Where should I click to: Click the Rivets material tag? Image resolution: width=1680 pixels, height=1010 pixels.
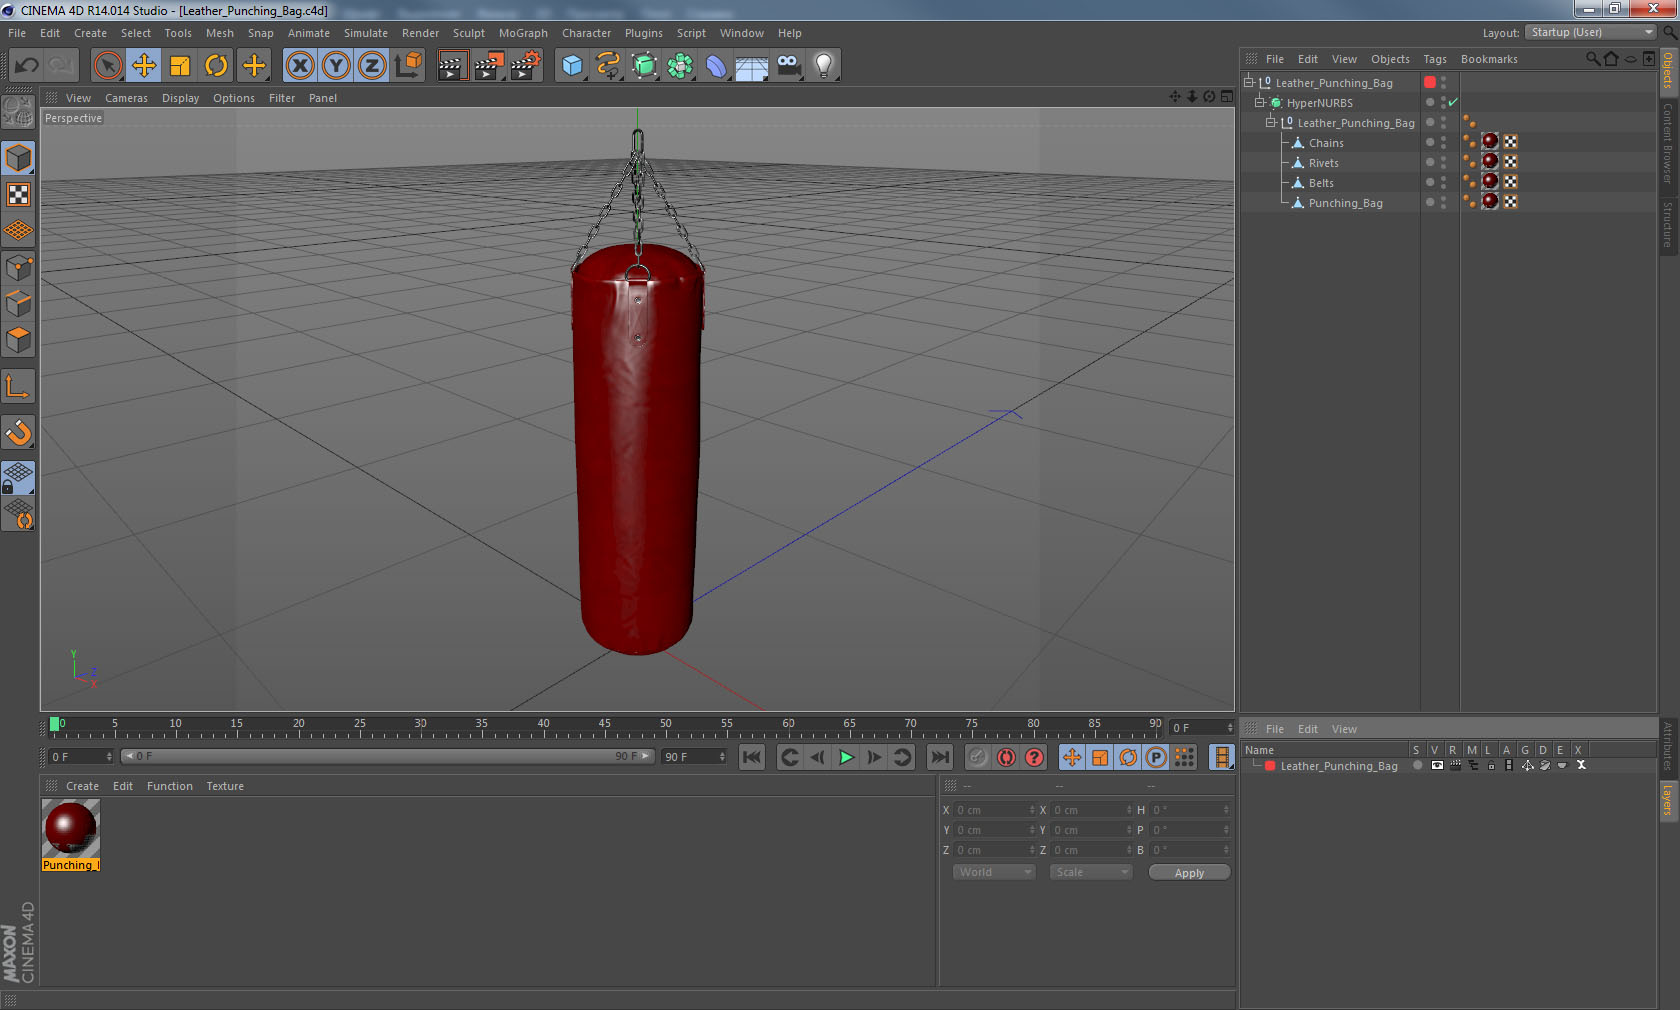coord(1490,162)
